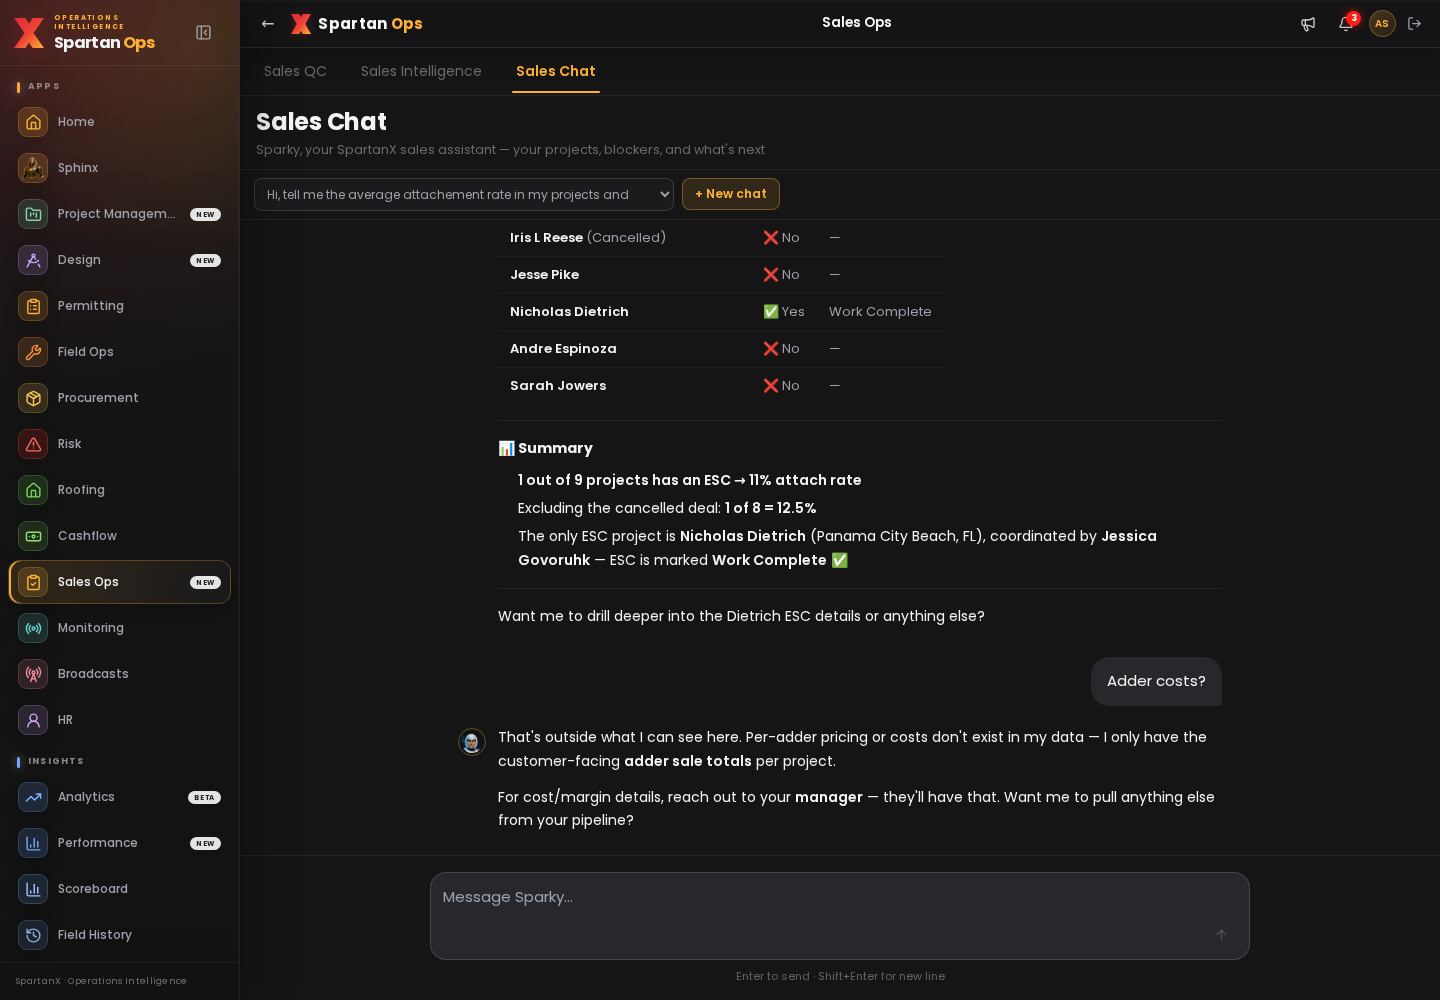Open the Home app icon
This screenshot has height=1000, width=1440.
pos(33,122)
